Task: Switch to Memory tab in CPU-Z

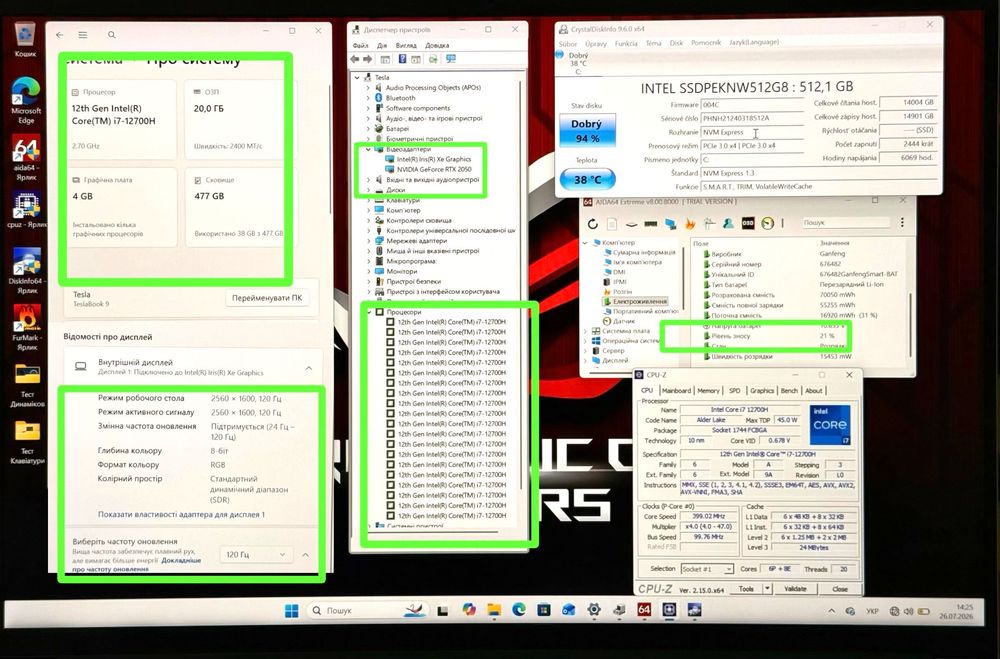Action: click(708, 390)
